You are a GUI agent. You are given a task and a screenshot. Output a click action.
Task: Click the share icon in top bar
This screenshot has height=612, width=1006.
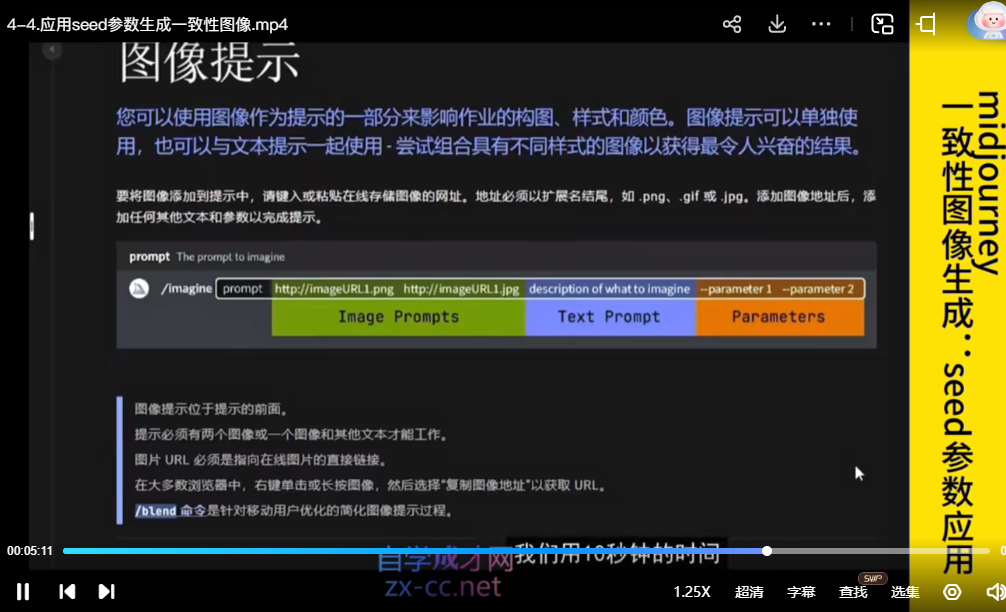(x=732, y=24)
